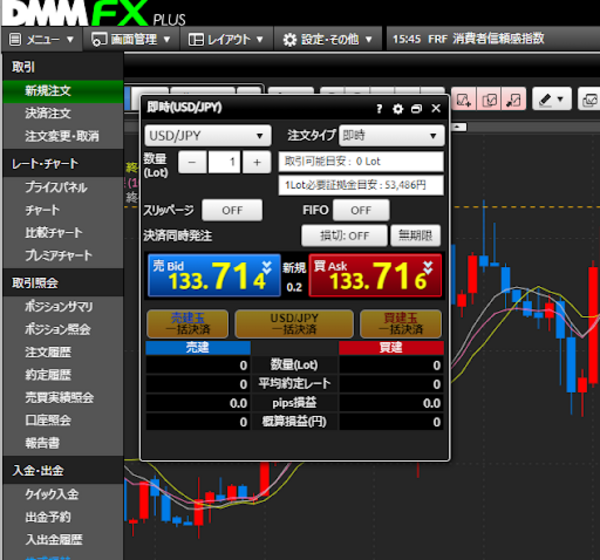
Task: Click the 数量(Lot) input field
Action: click(x=225, y=162)
